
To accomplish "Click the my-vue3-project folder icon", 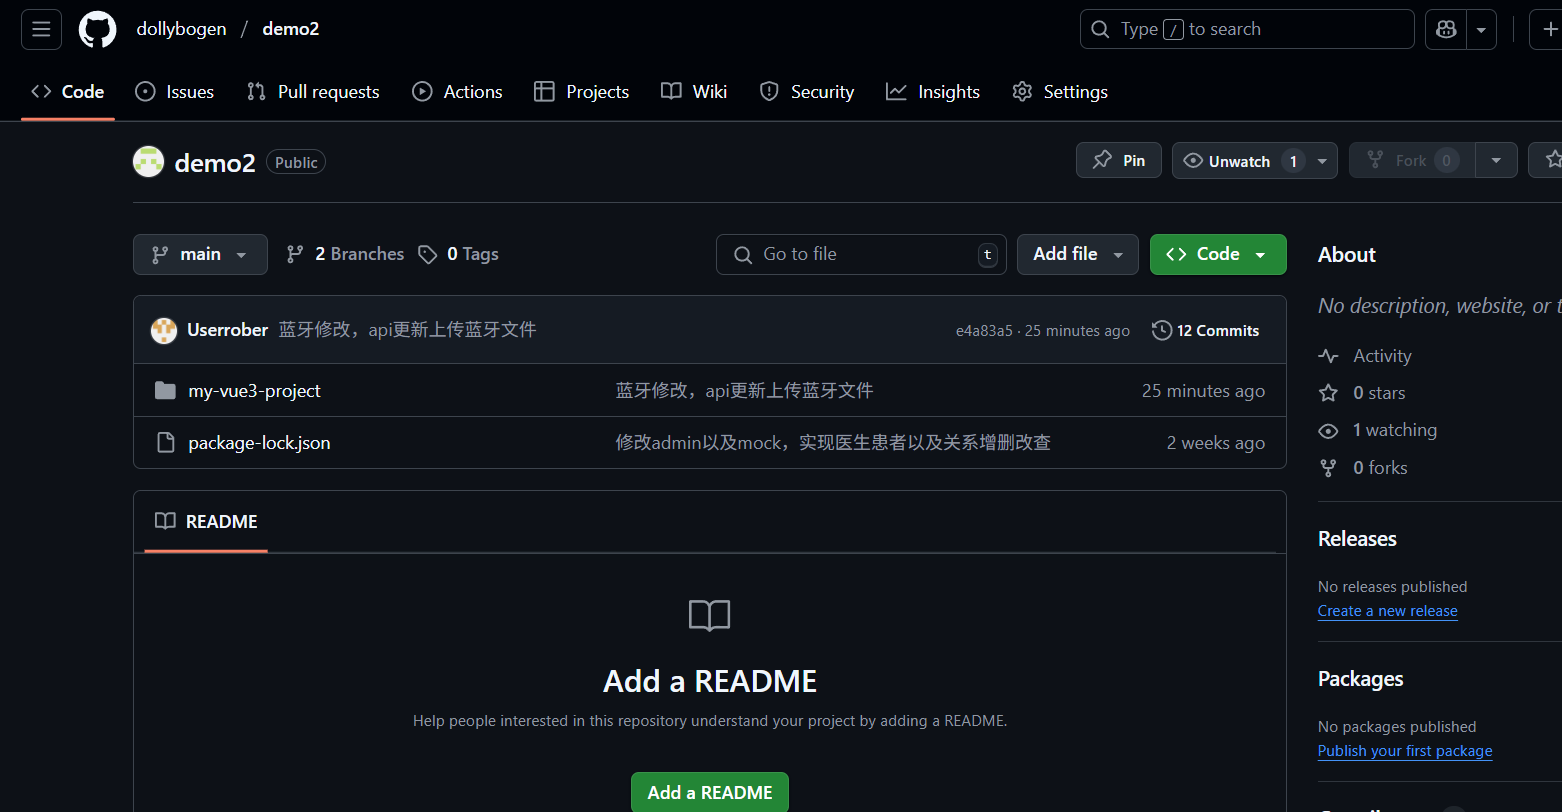I will tap(165, 390).
